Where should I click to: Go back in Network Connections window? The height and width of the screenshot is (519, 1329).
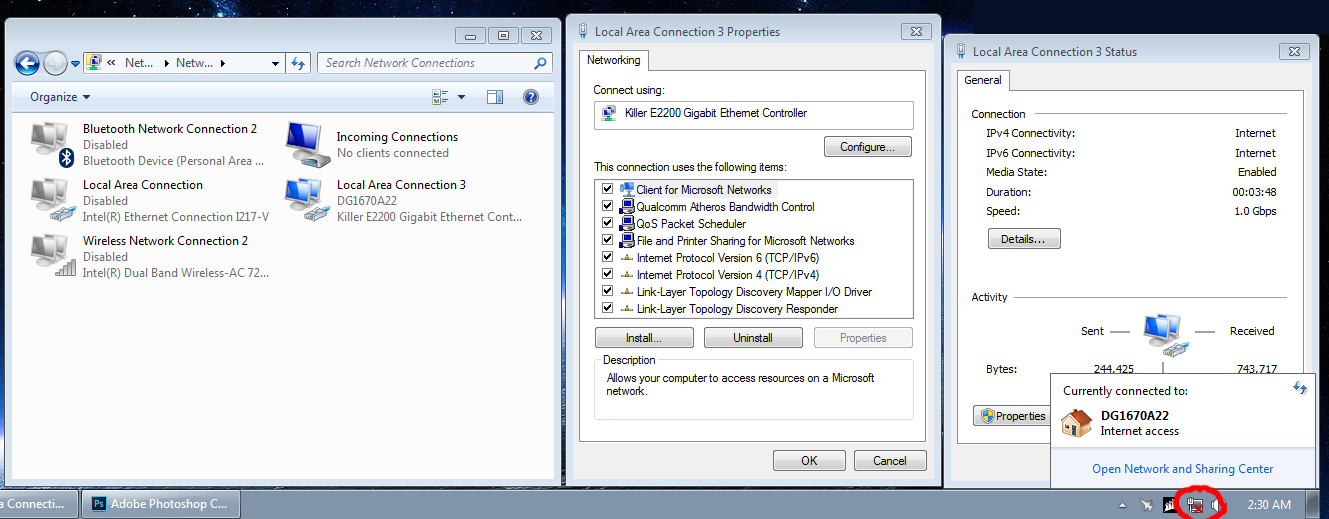[x=27, y=63]
